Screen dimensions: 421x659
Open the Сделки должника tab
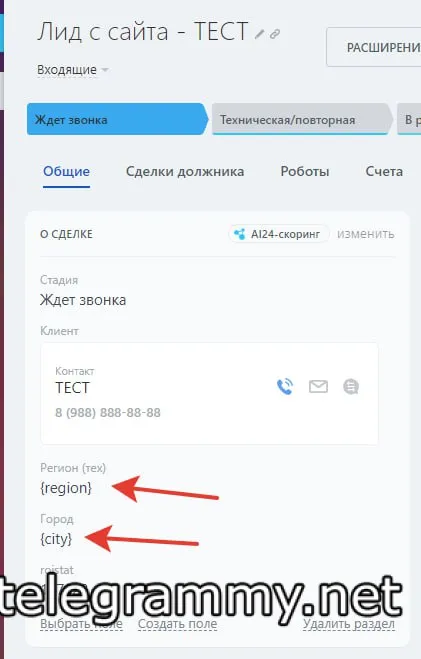point(185,171)
